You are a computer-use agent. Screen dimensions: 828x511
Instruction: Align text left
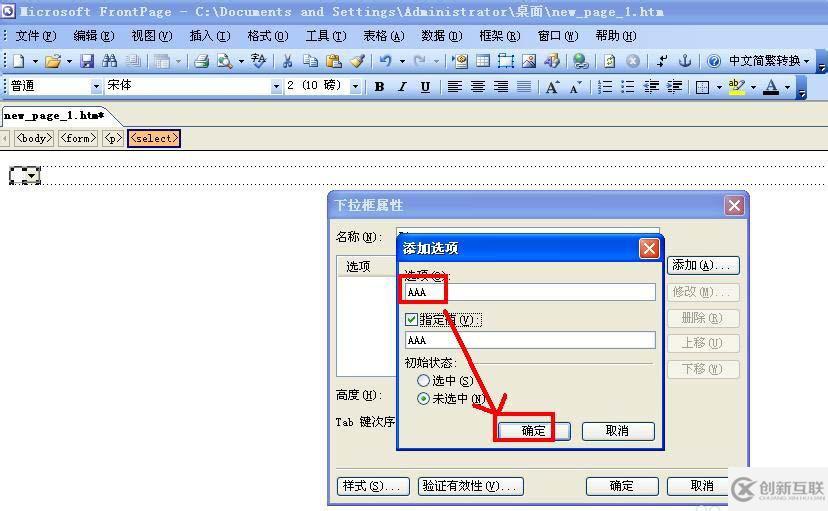pyautogui.click(x=454, y=87)
